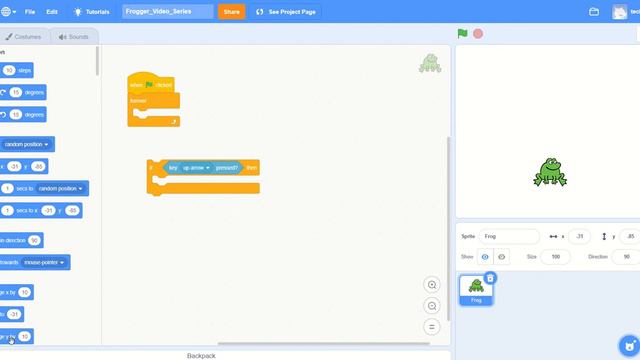Open the File menu
This screenshot has width=640, height=360.
(x=30, y=12)
